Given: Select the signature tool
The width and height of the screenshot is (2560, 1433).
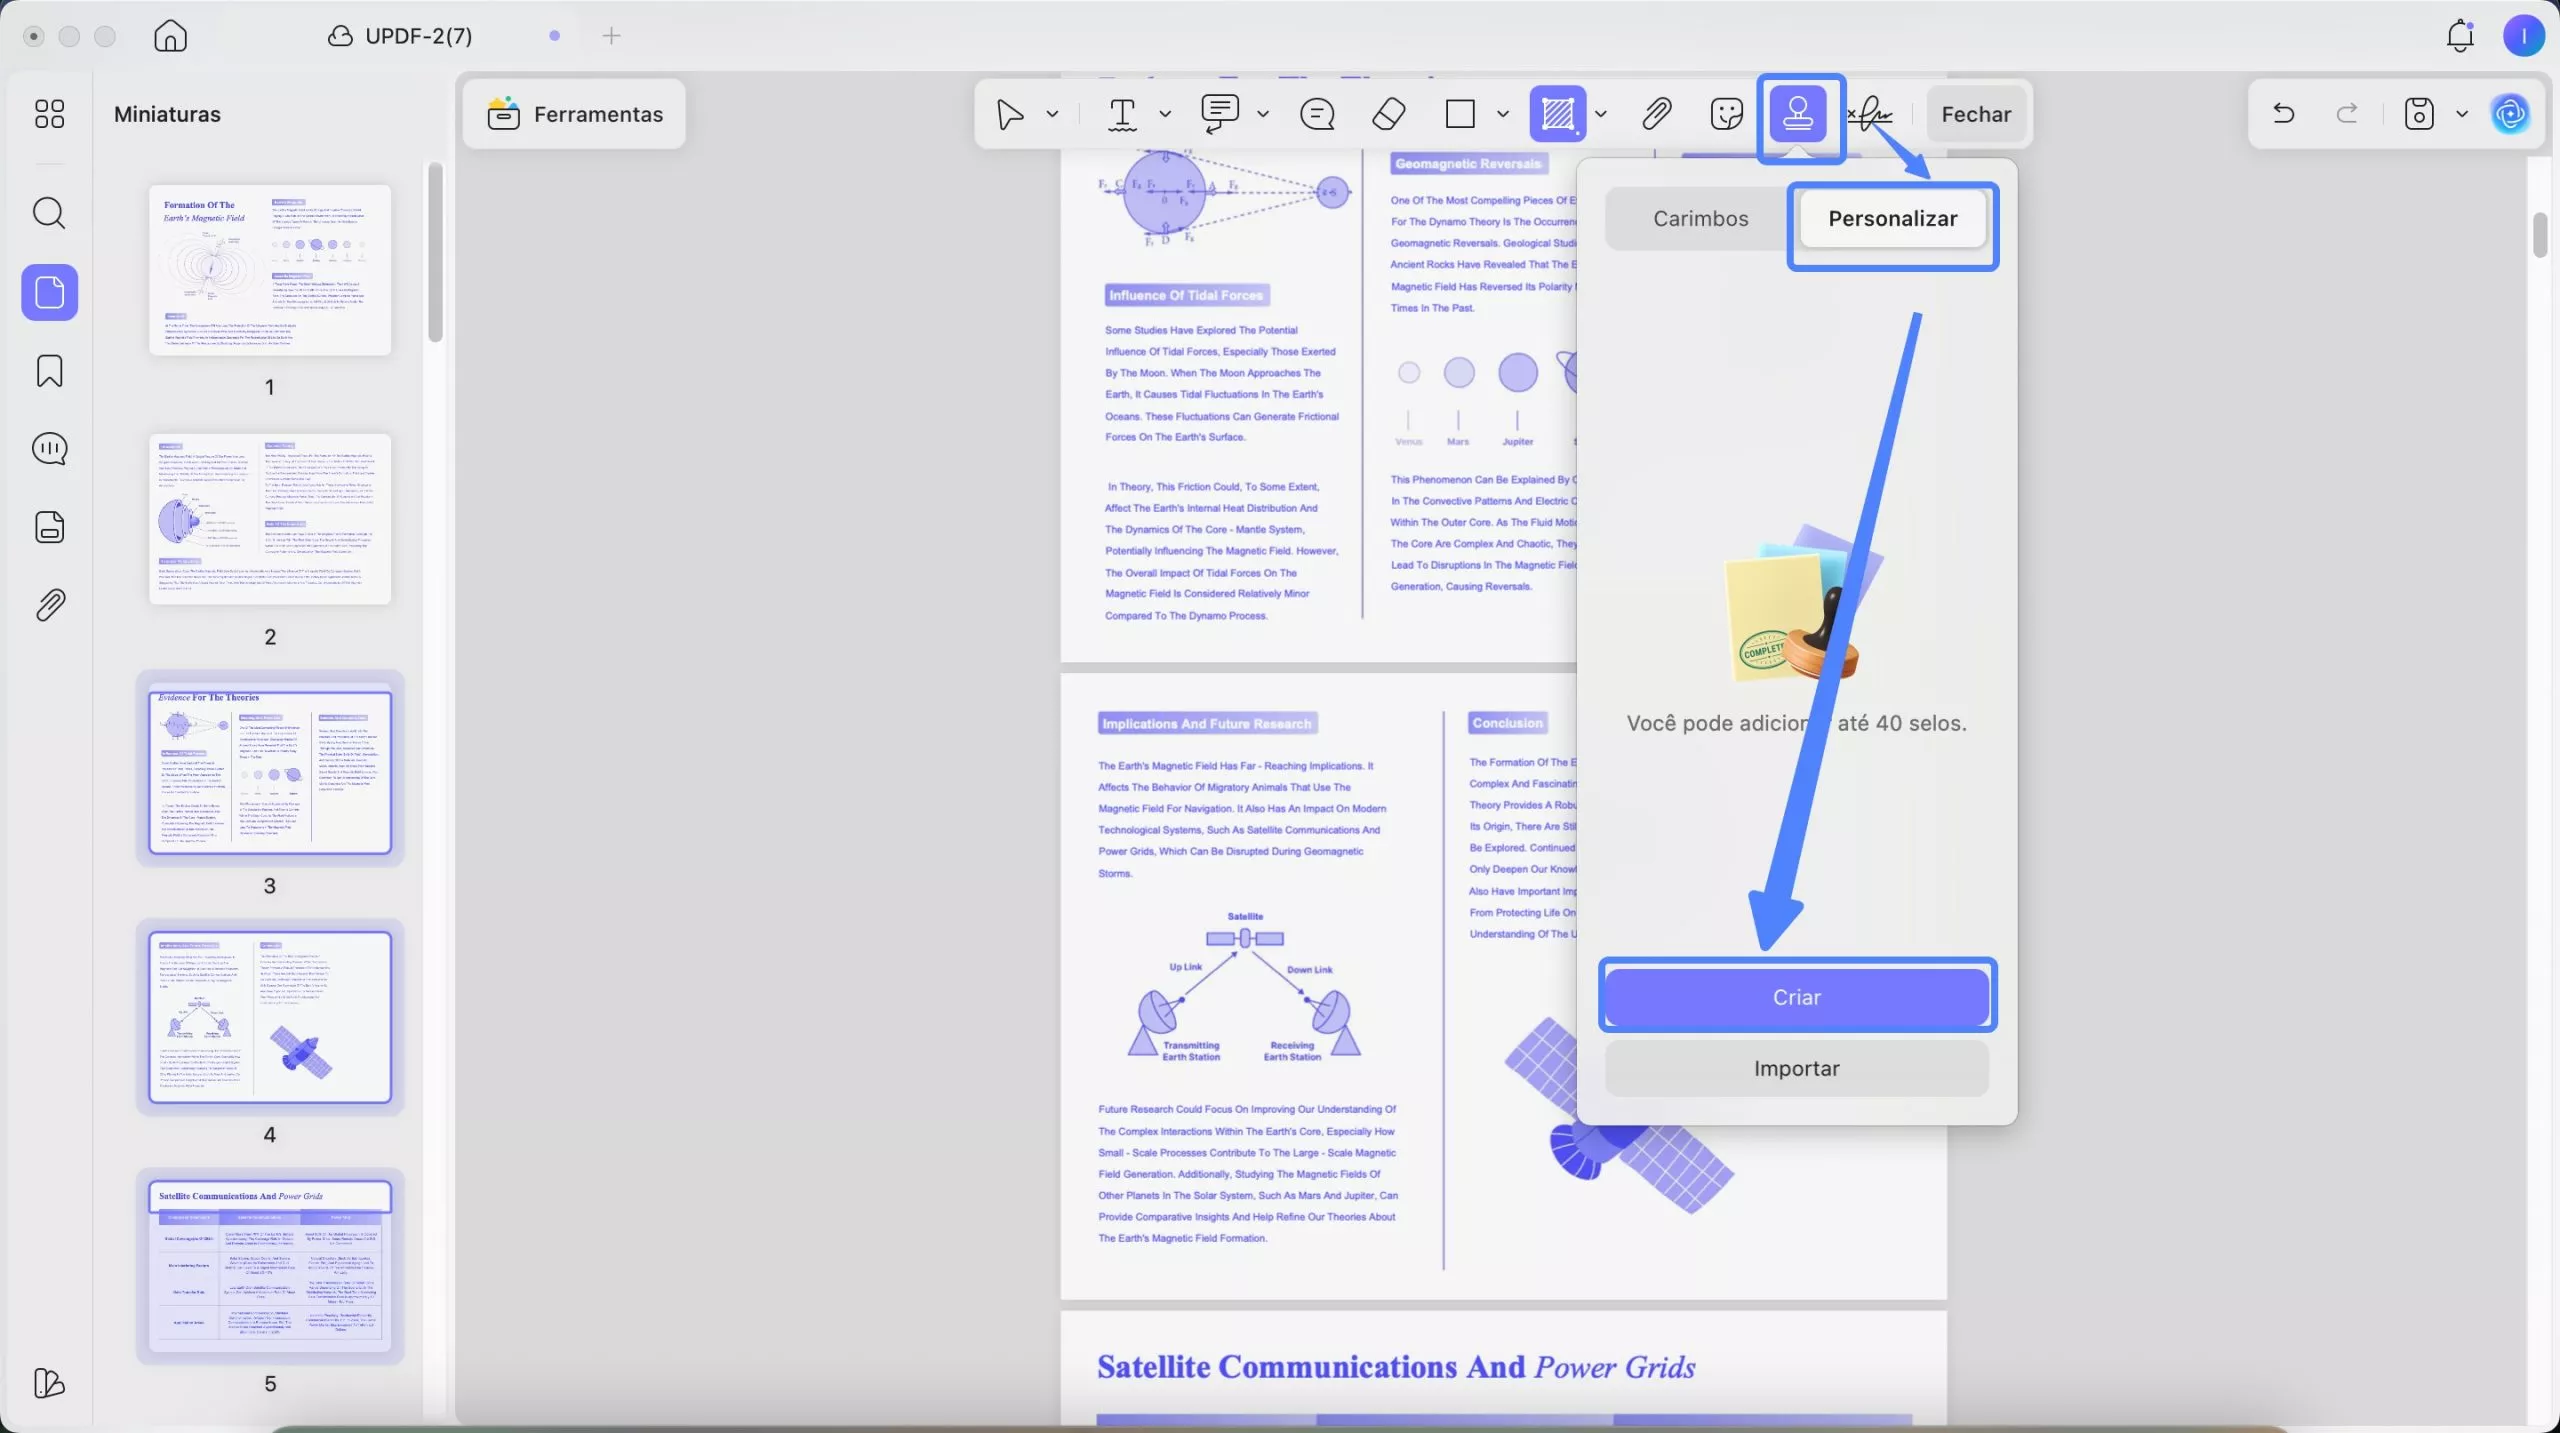Looking at the screenshot, I should (1871, 114).
